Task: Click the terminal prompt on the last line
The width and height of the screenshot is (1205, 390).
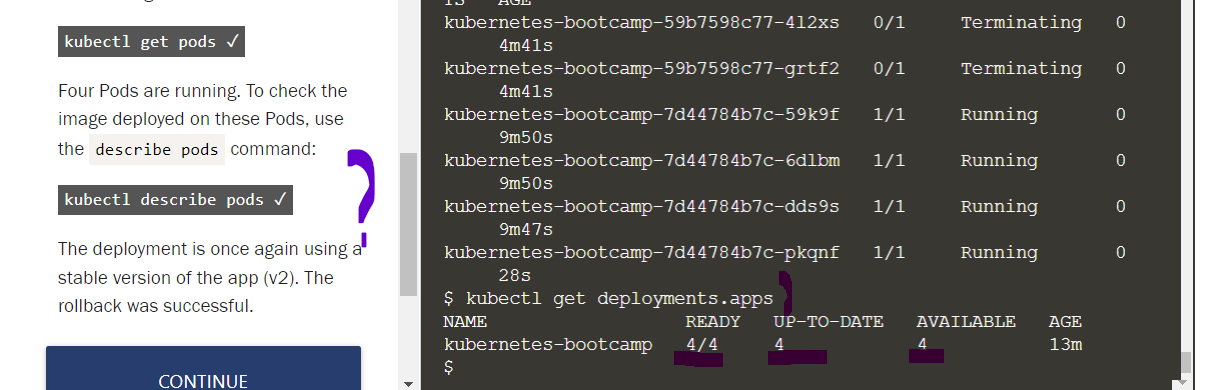Action: (449, 367)
